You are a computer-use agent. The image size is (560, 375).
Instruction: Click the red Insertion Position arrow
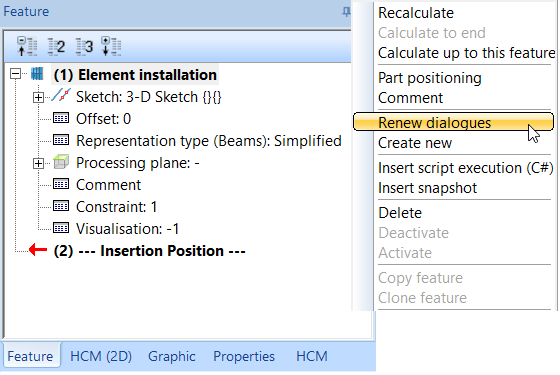click(38, 250)
